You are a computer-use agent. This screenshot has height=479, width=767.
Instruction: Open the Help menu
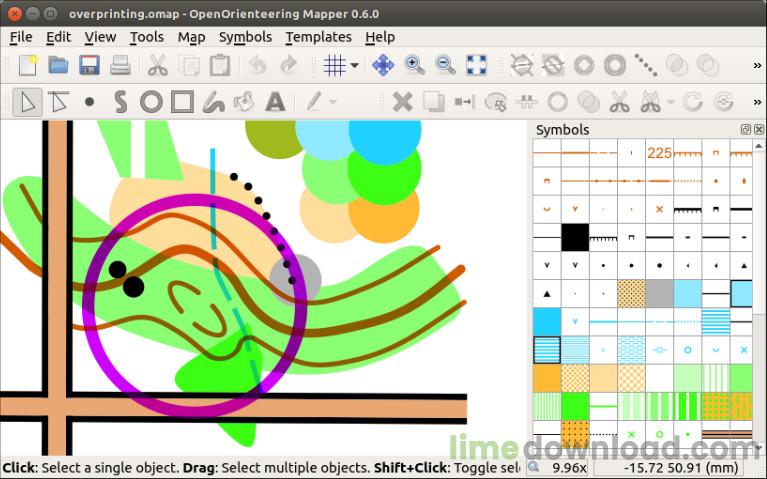click(x=380, y=37)
